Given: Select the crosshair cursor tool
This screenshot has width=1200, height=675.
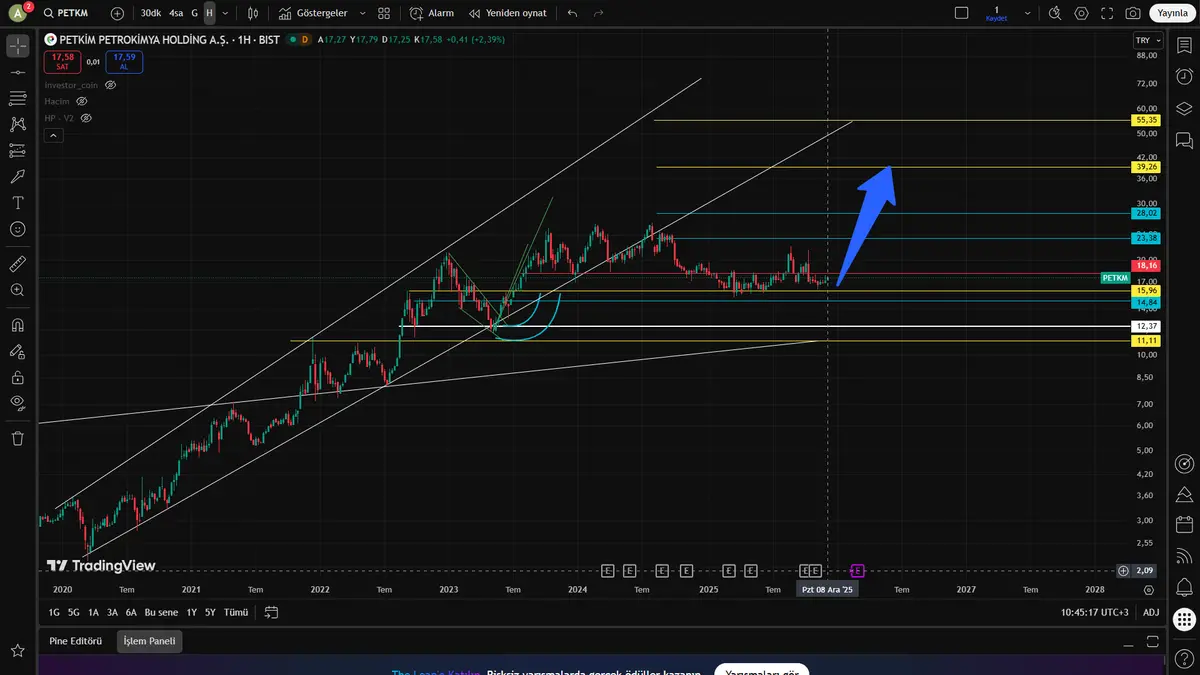Looking at the screenshot, I should click(17, 47).
